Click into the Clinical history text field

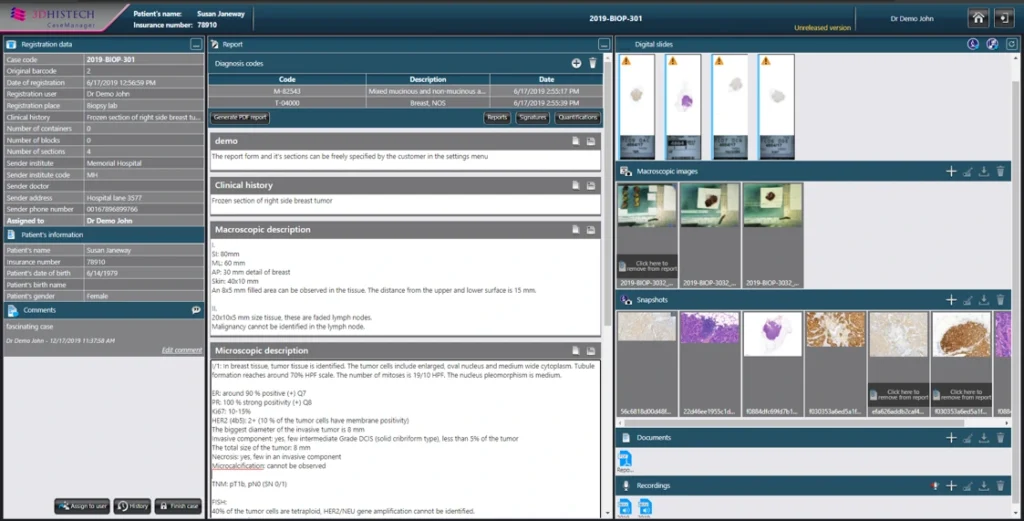pos(405,204)
